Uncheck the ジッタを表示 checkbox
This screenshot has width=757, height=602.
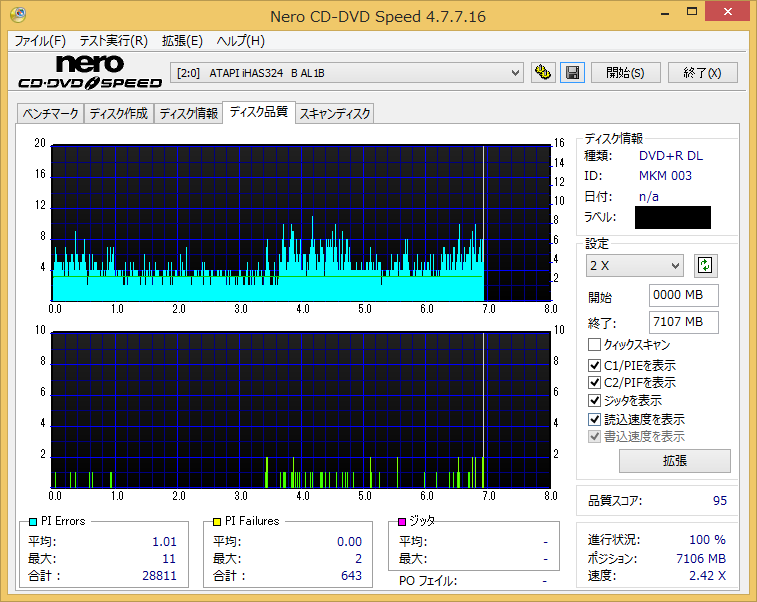pyautogui.click(x=594, y=401)
